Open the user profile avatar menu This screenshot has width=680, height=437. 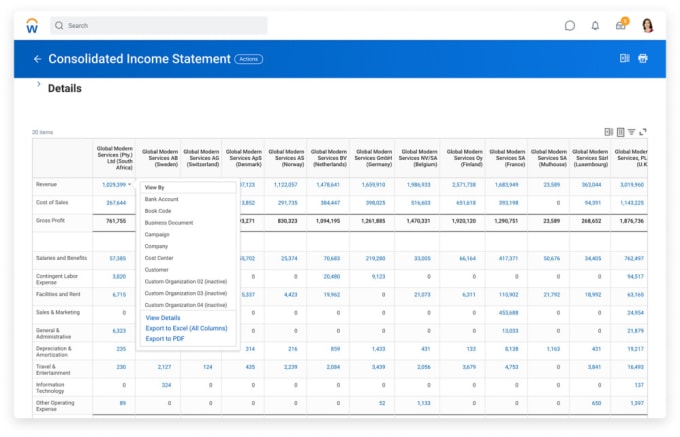648,26
